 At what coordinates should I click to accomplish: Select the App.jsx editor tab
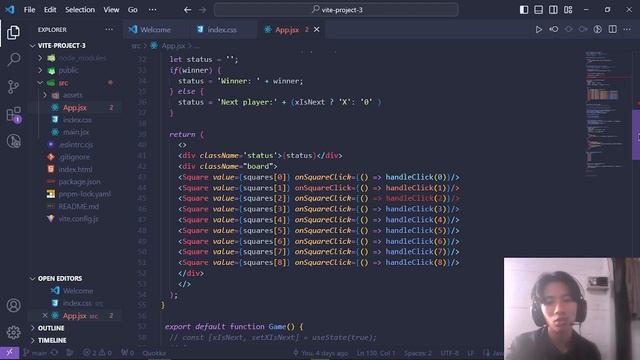(287, 29)
